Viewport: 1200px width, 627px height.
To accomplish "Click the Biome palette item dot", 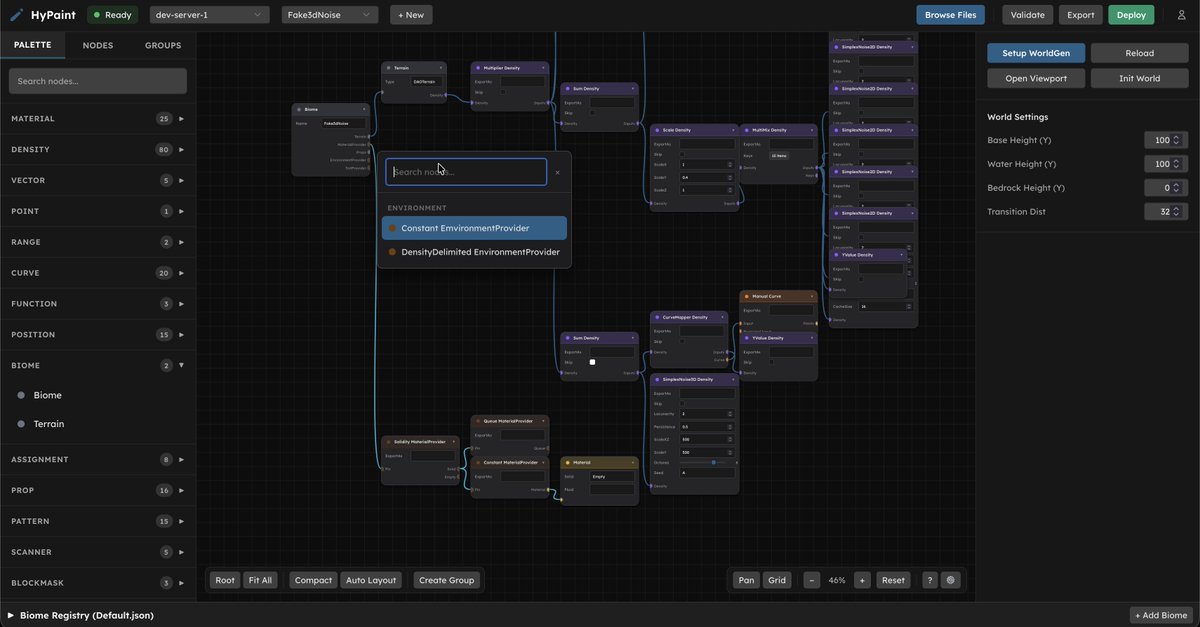I will click(x=21, y=395).
